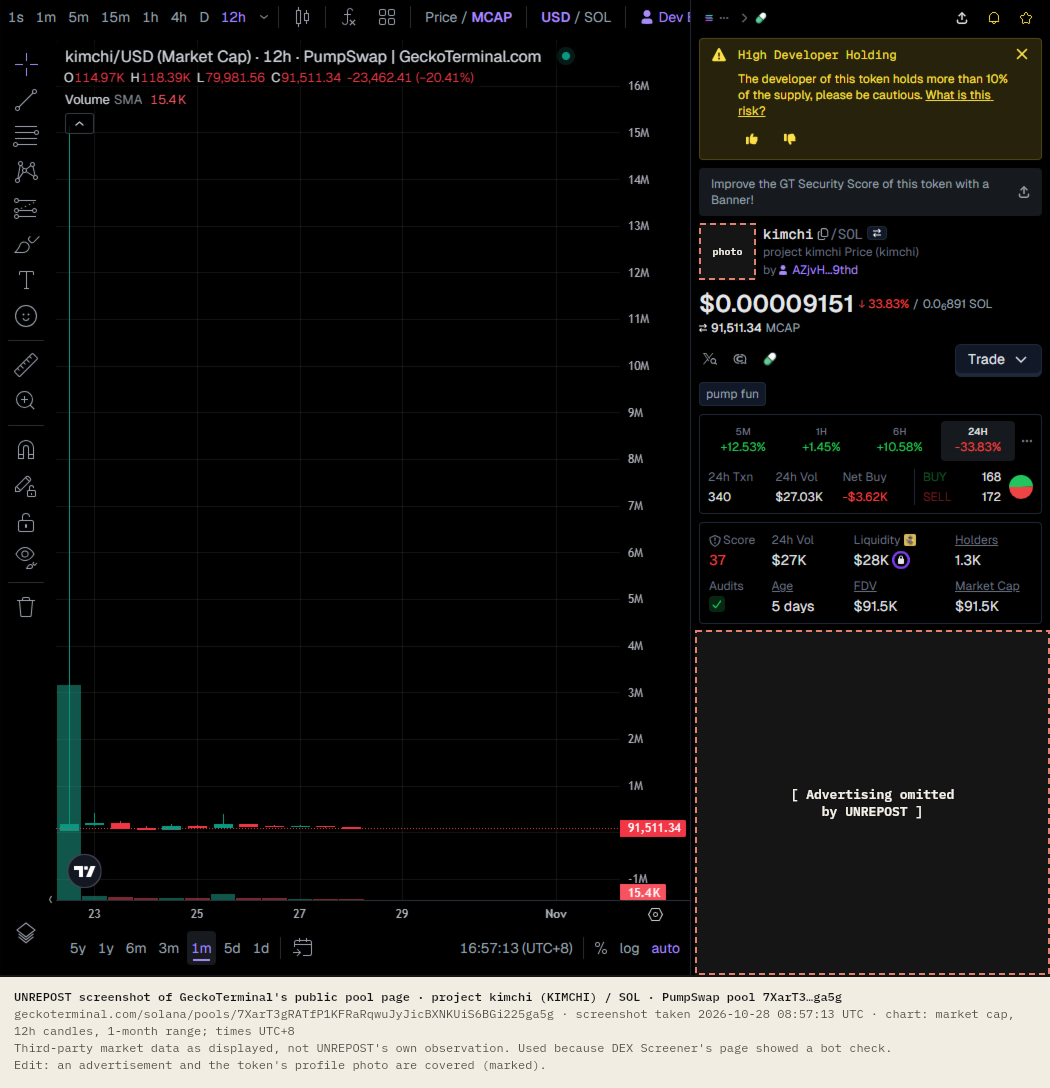Set chart currency to SOL
The height and width of the screenshot is (1088, 1050).
pyautogui.click(x=598, y=17)
